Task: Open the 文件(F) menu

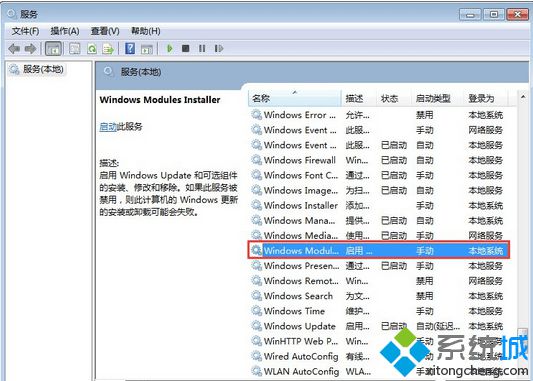Action: click(25, 31)
